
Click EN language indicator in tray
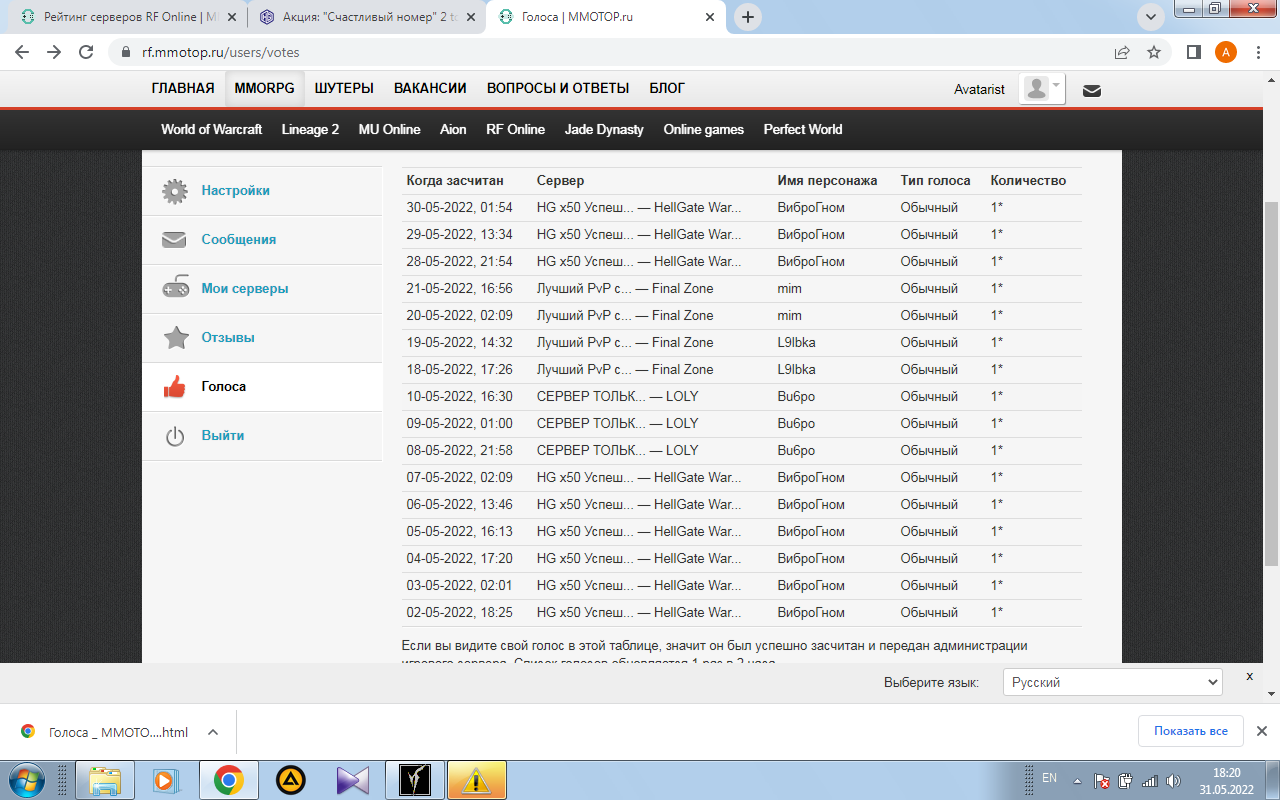coord(1049,778)
